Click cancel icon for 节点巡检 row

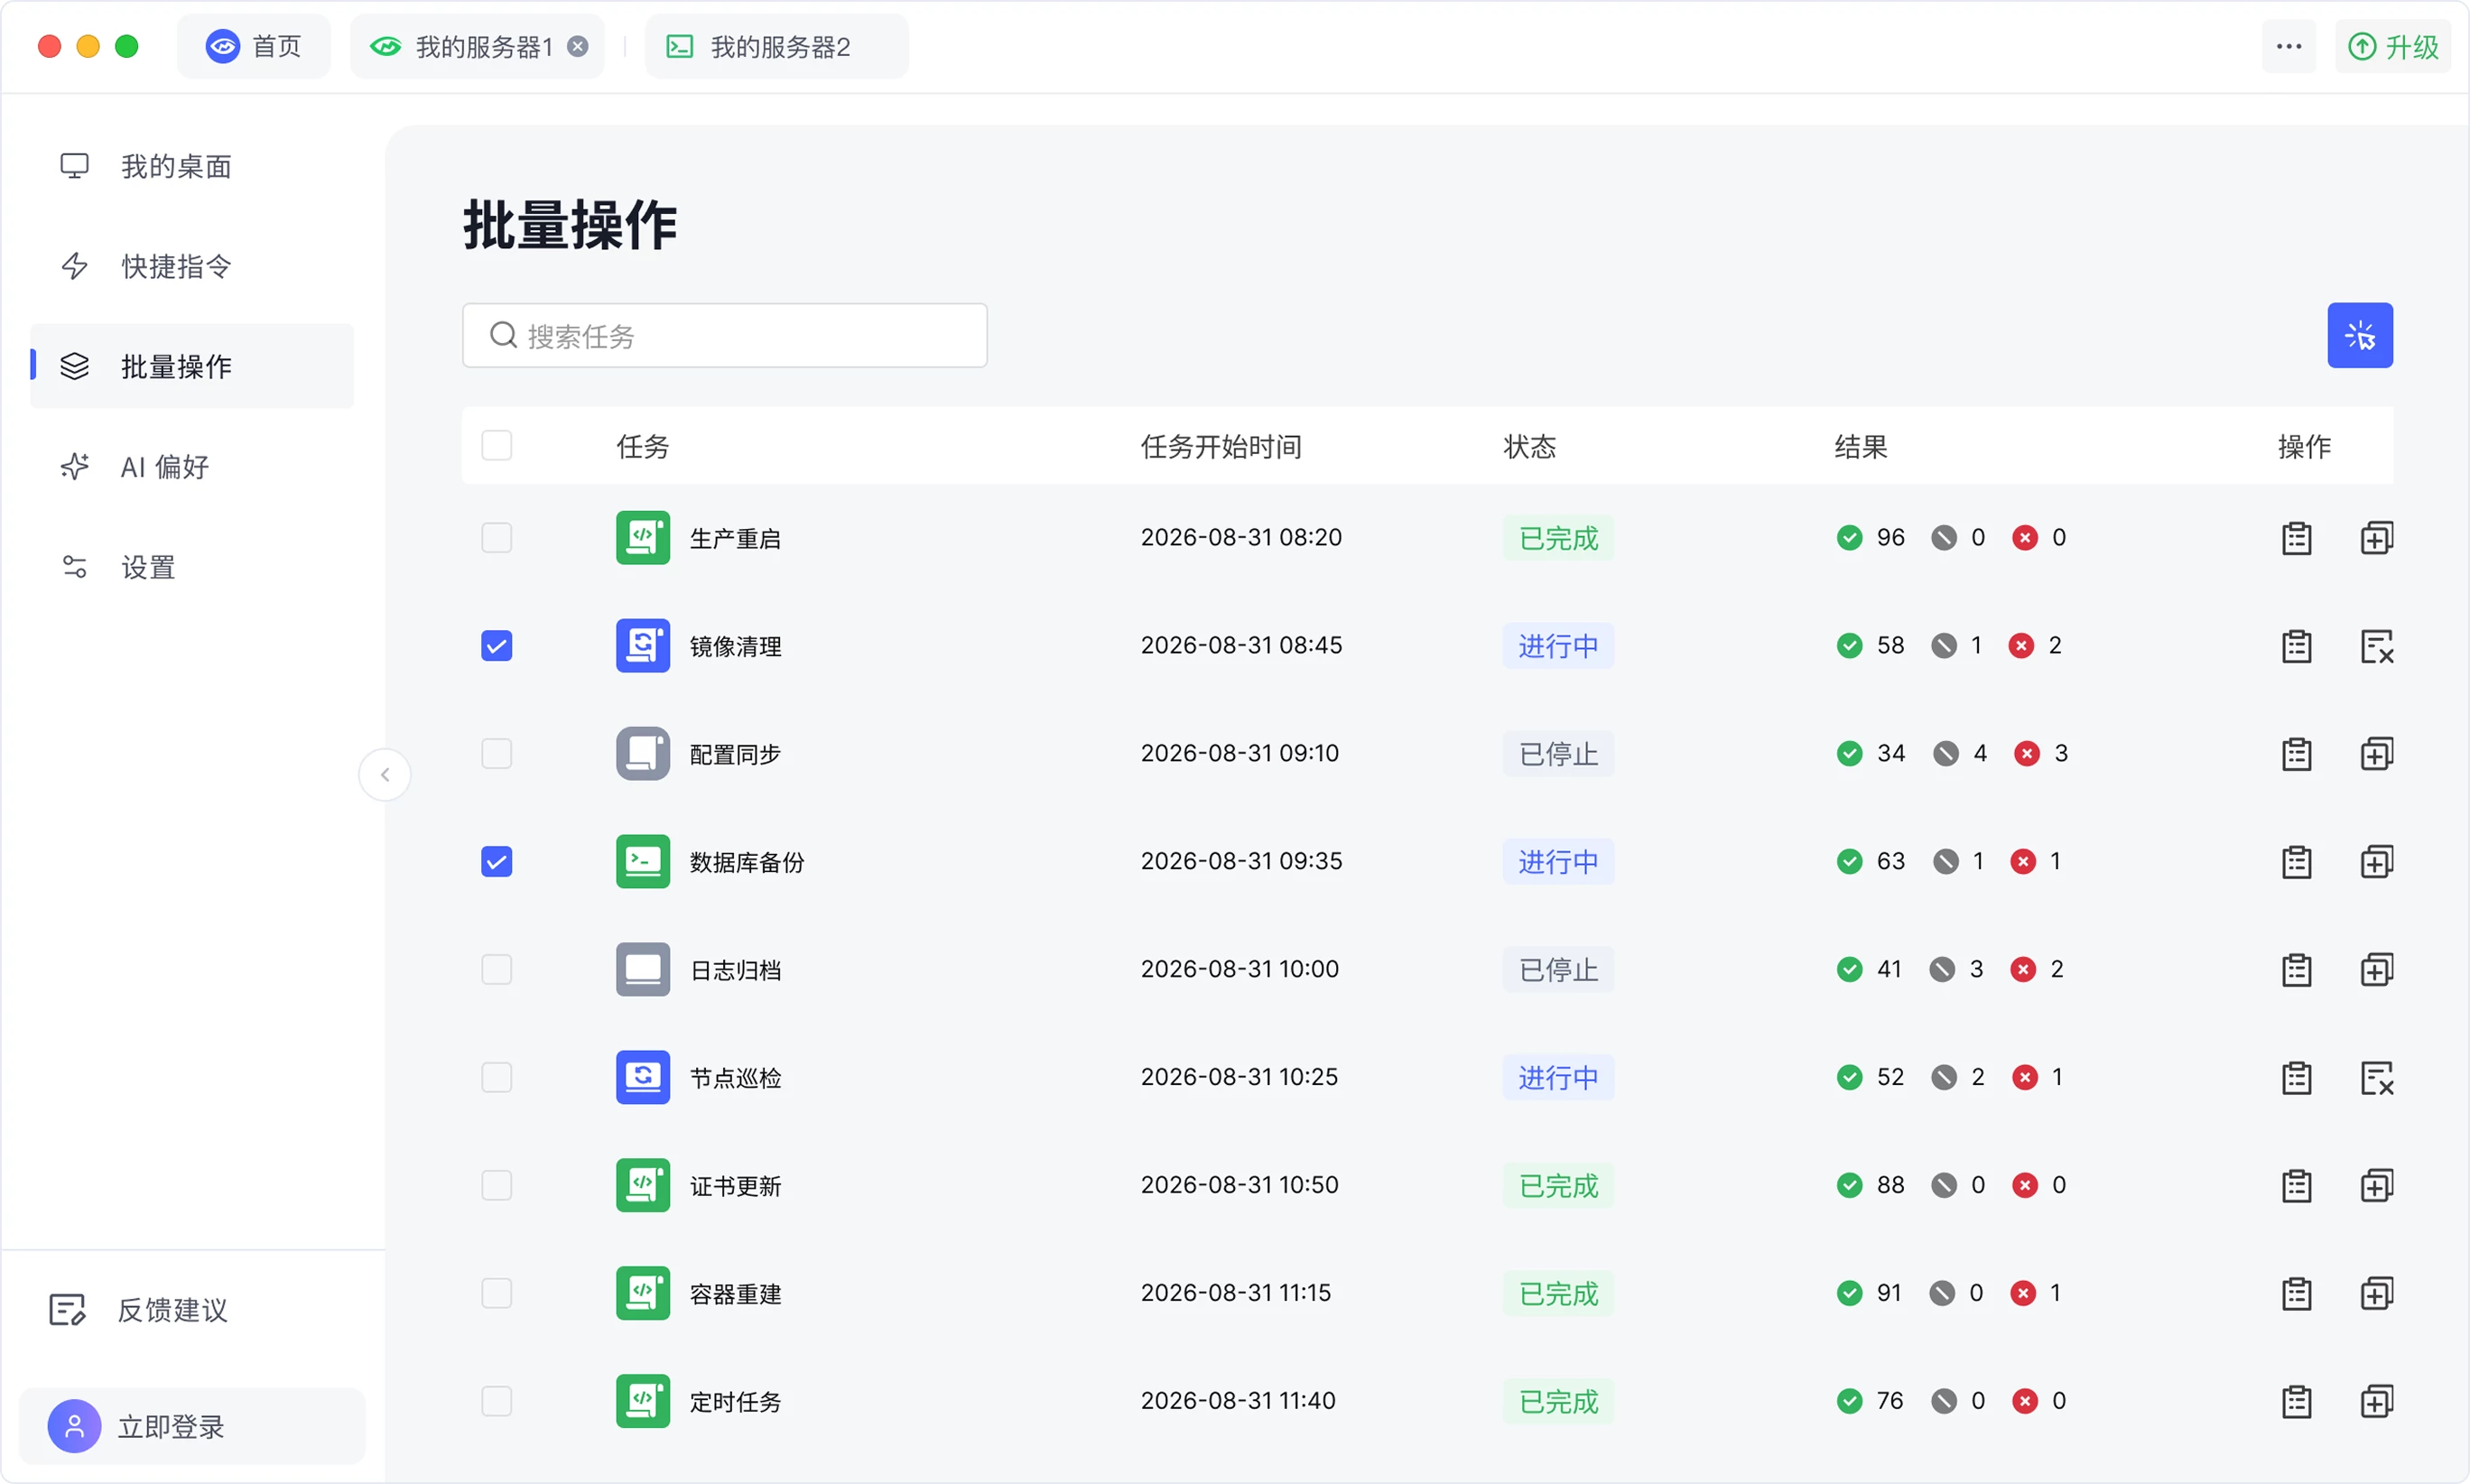tap(2376, 1078)
